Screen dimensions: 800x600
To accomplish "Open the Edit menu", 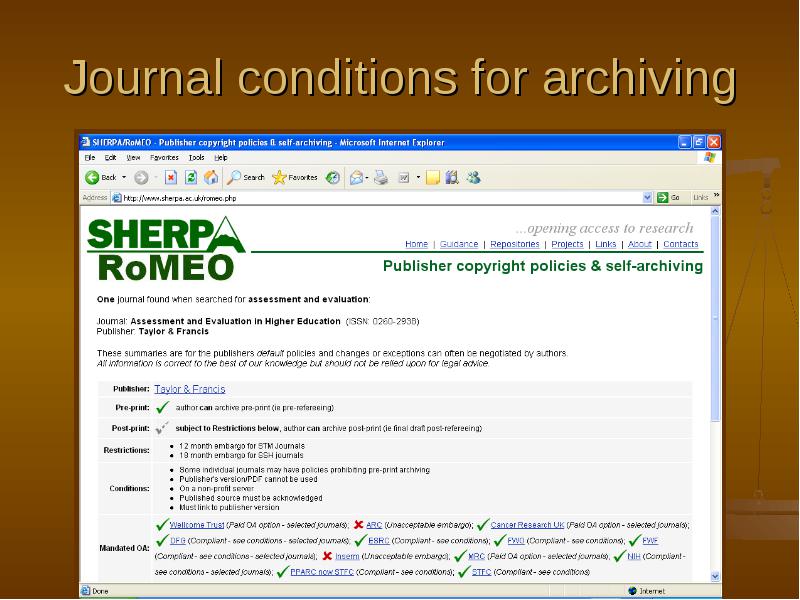I will [x=110, y=158].
